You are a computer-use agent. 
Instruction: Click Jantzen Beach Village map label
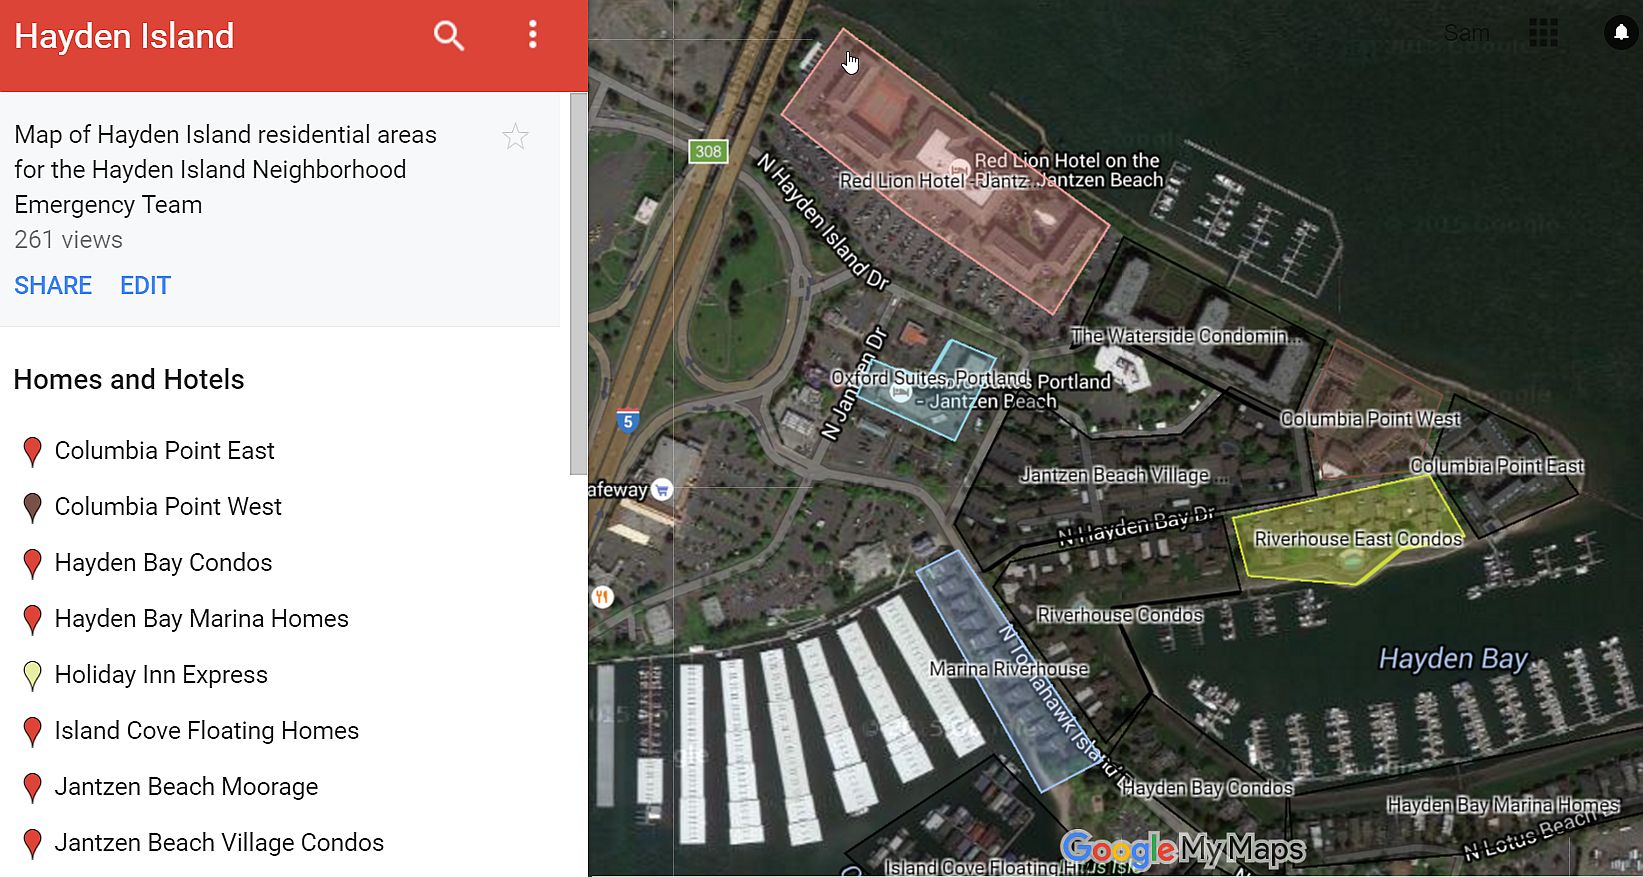(x=1124, y=475)
